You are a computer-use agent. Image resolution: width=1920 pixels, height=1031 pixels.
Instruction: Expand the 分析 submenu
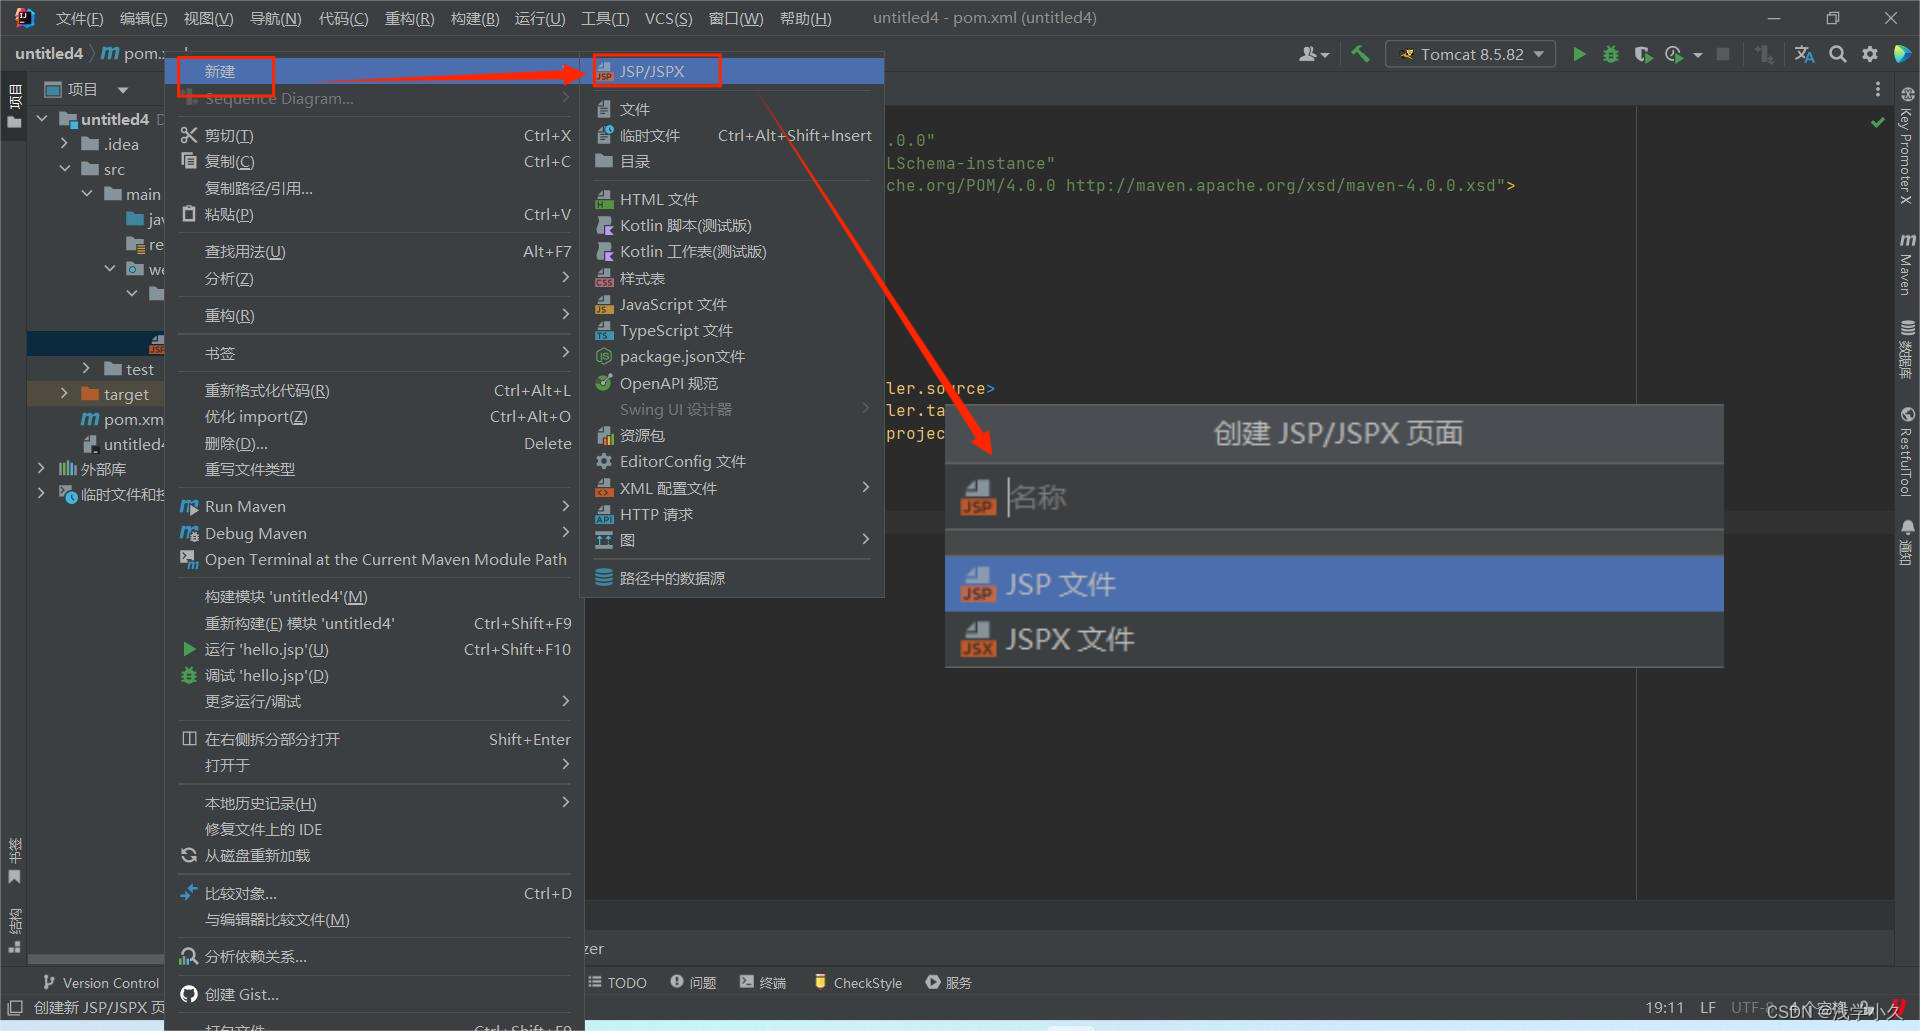click(x=374, y=278)
